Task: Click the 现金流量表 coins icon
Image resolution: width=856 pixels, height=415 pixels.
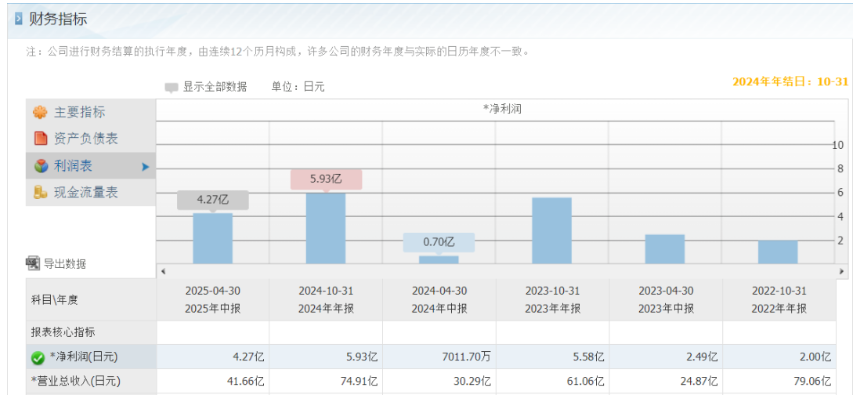Action: 40,192
